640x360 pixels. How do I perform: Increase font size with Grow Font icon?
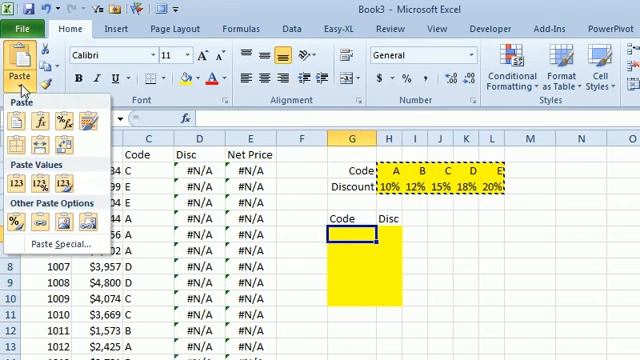pyautogui.click(x=203, y=55)
